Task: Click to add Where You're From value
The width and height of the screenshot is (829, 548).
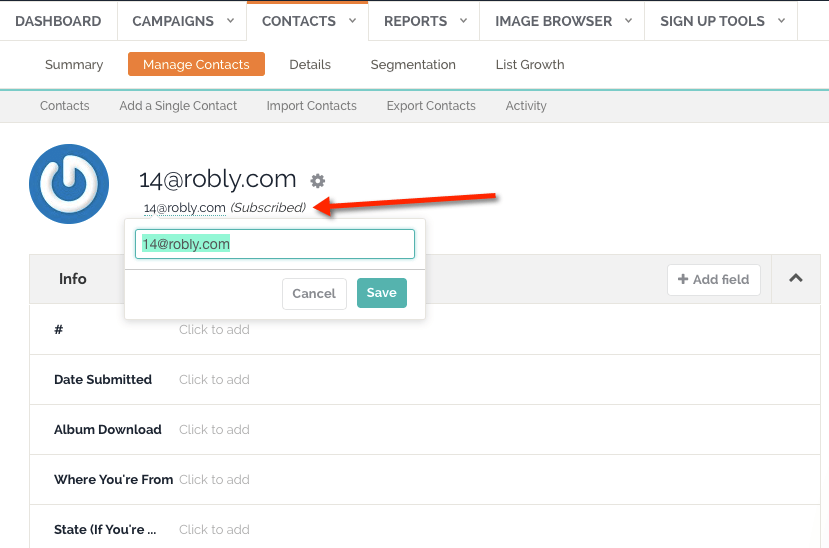Action: tap(214, 479)
